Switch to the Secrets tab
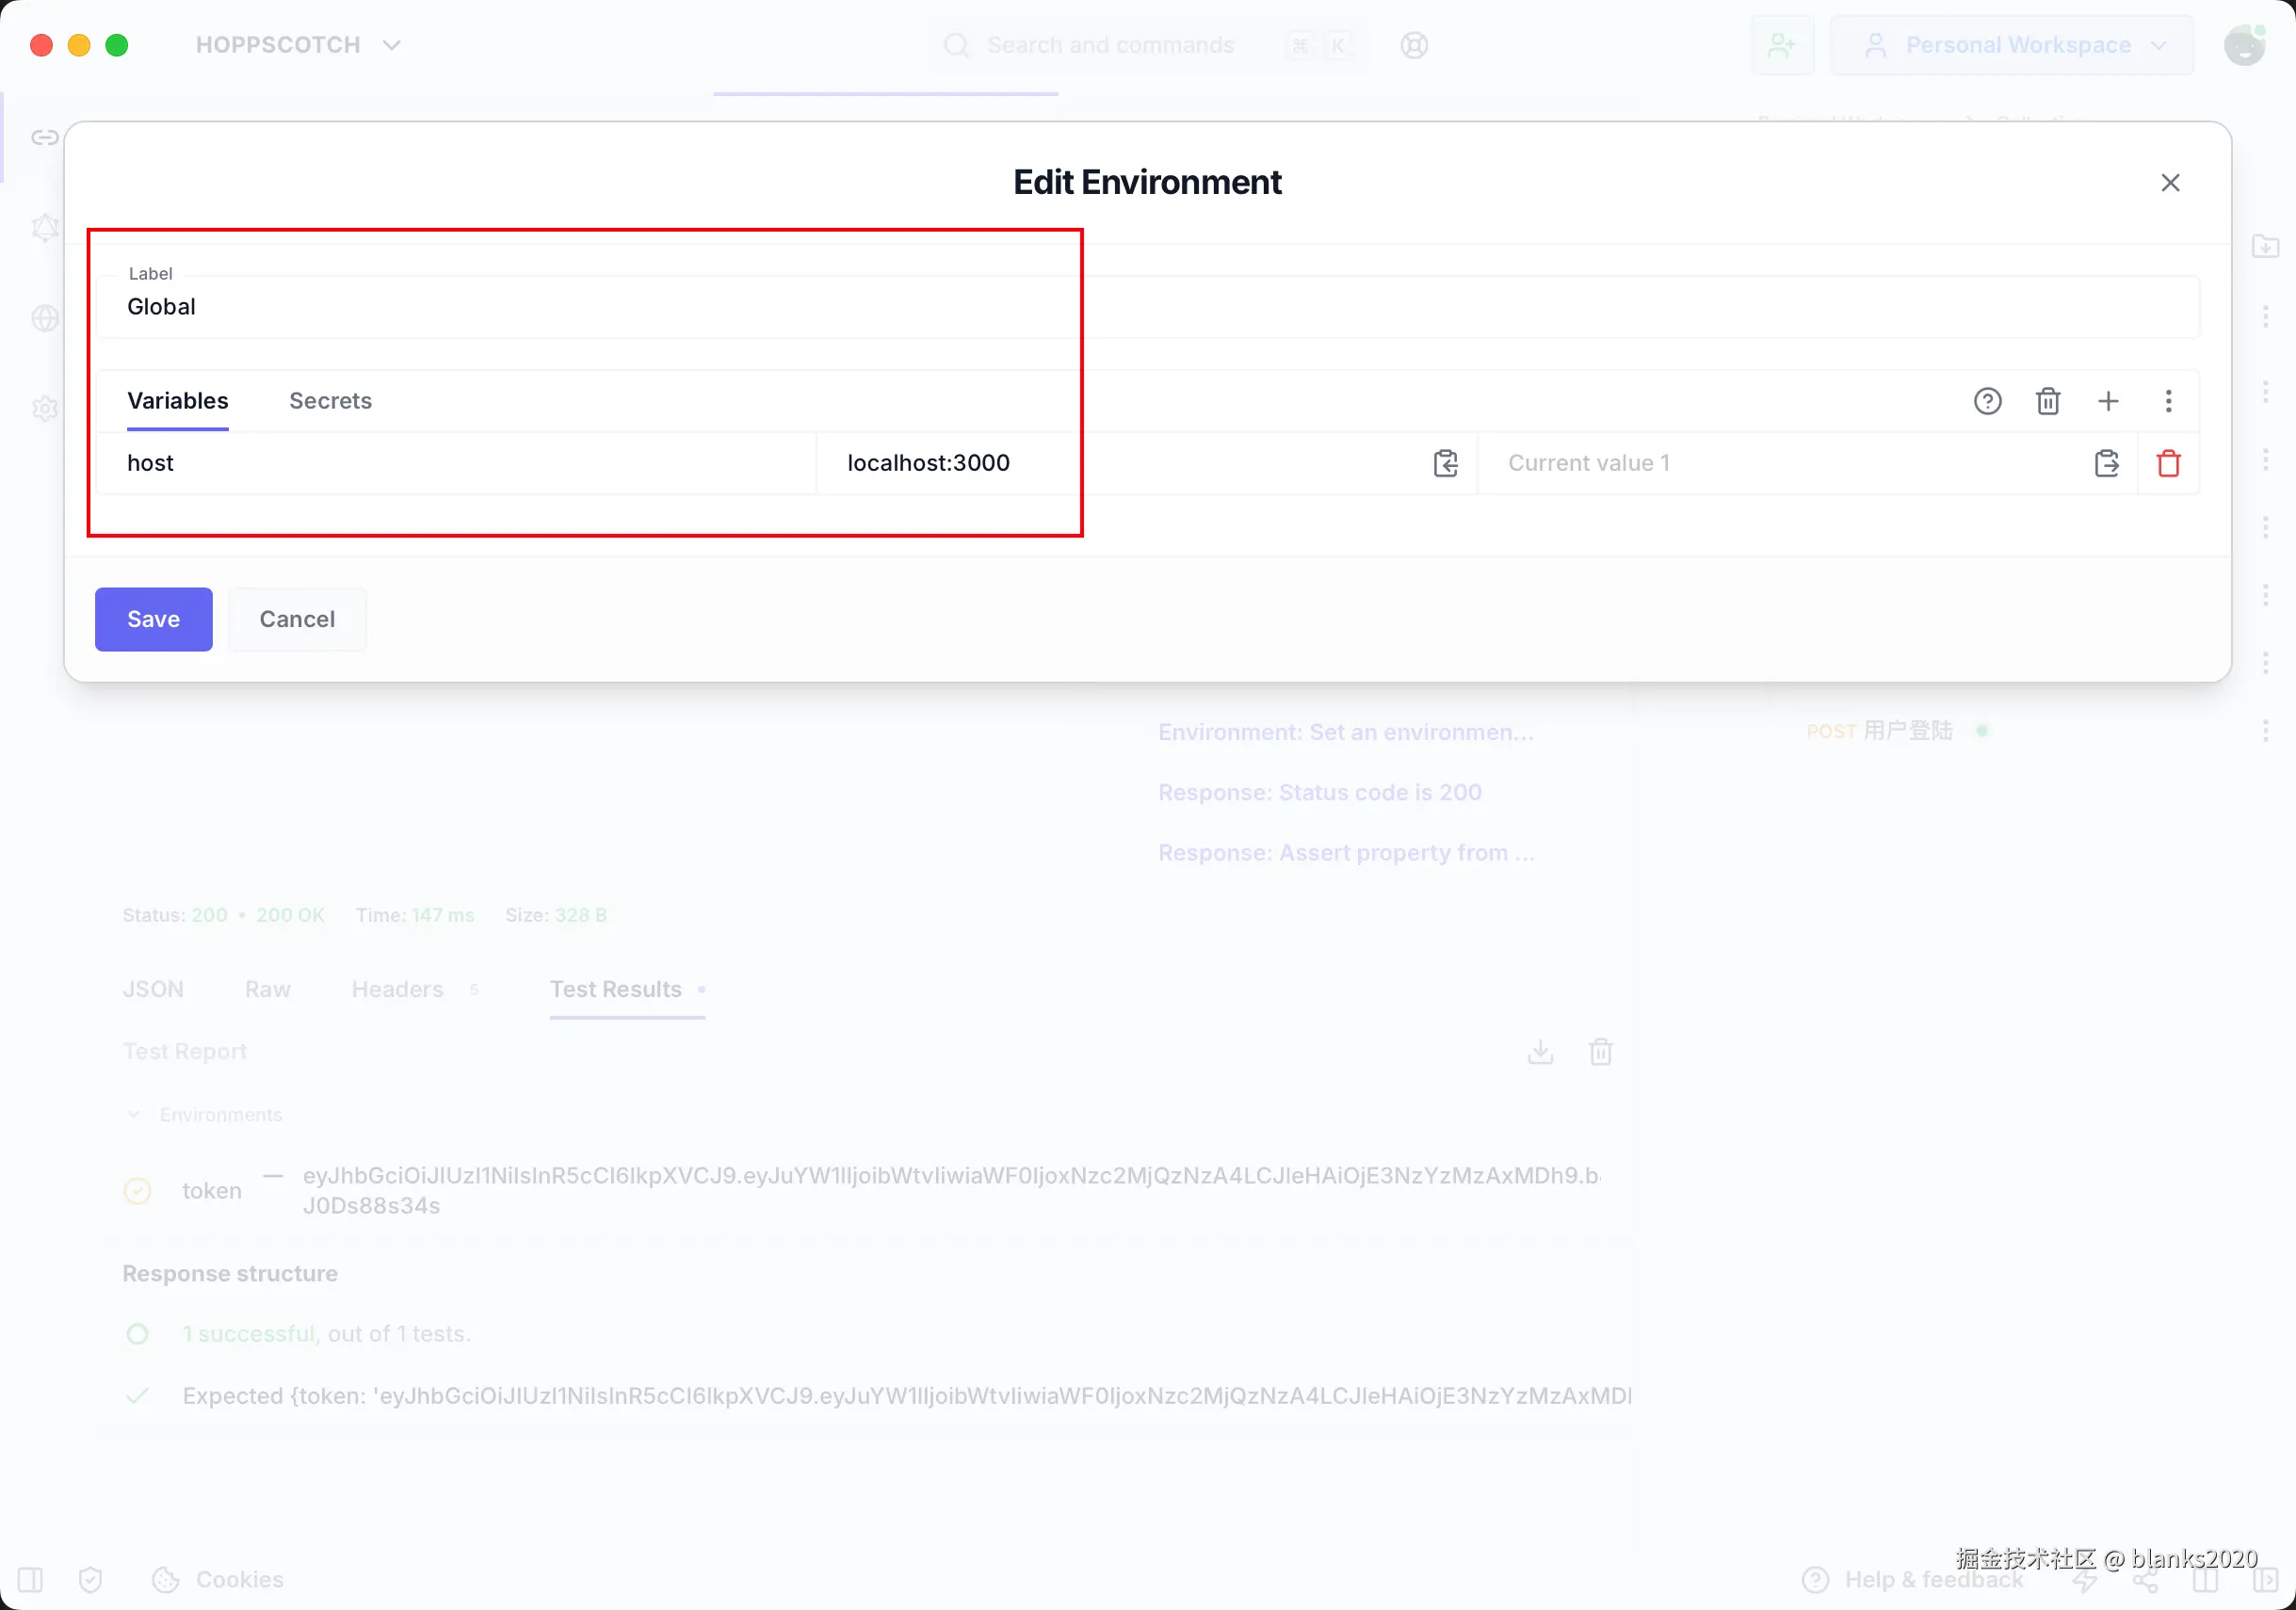2296x1610 pixels. pyautogui.click(x=330, y=401)
